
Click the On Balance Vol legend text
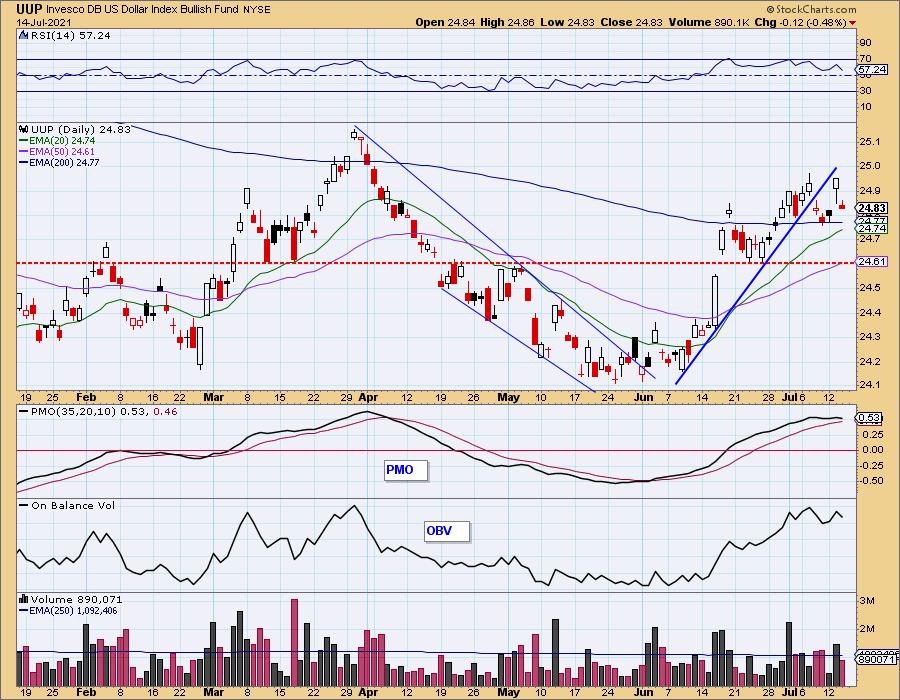73,505
